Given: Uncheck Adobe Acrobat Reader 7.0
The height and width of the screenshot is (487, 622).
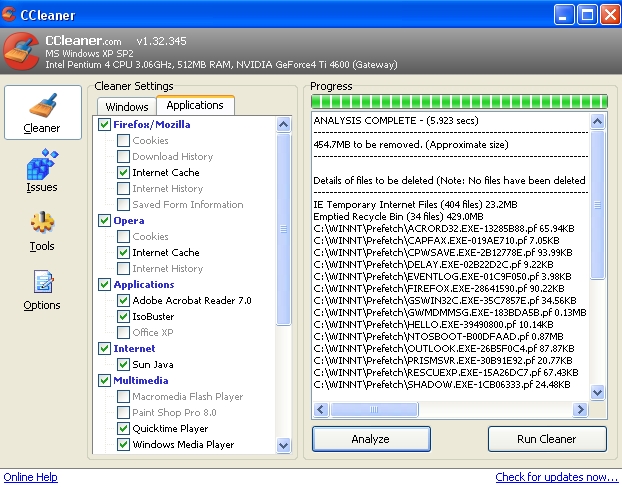Looking at the screenshot, I should [x=123, y=301].
